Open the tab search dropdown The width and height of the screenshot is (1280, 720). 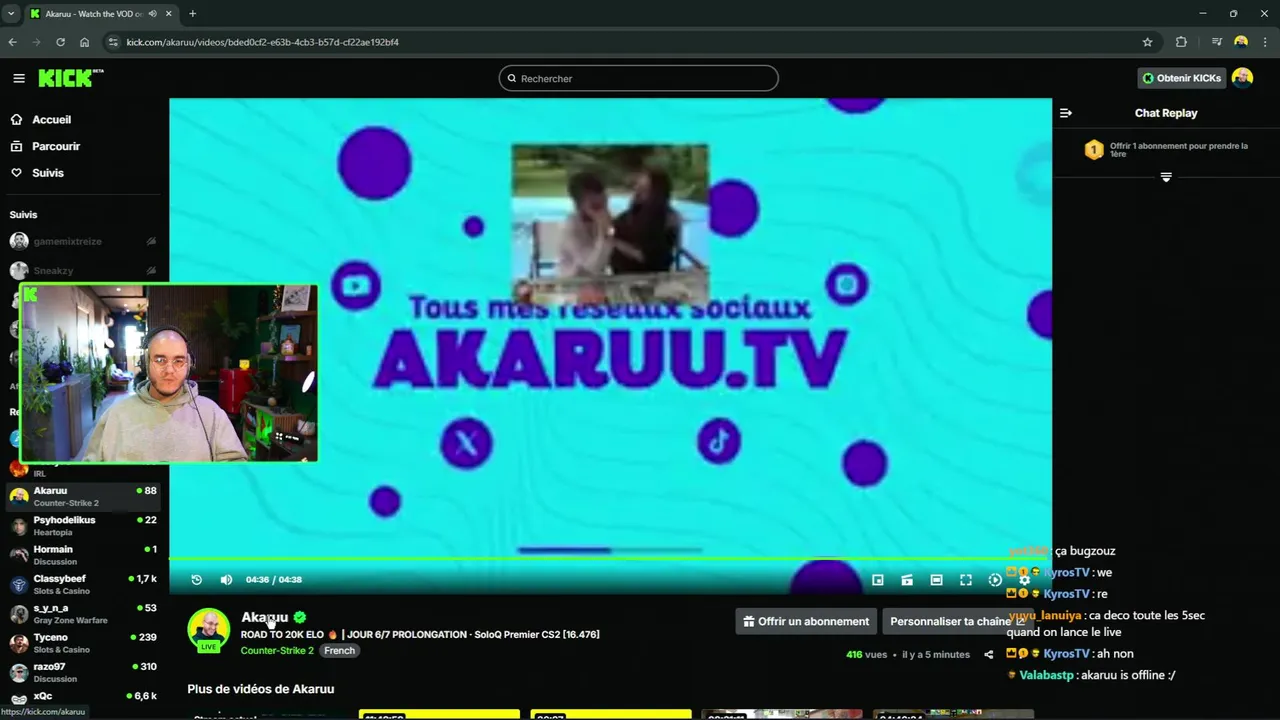point(10,14)
